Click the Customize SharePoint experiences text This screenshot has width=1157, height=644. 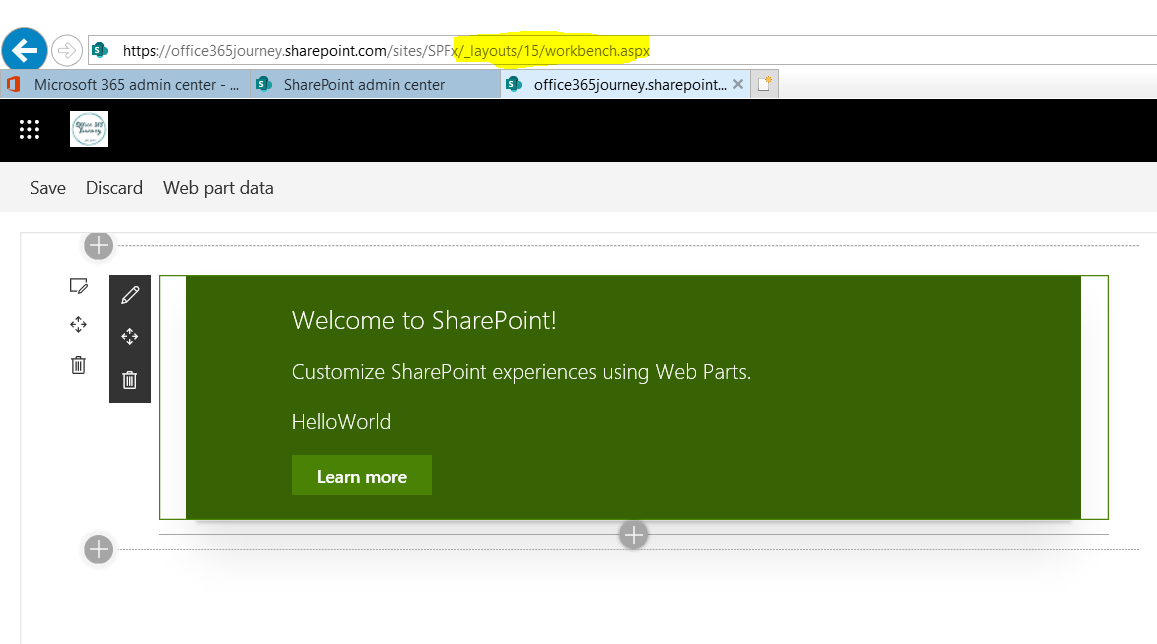click(522, 372)
